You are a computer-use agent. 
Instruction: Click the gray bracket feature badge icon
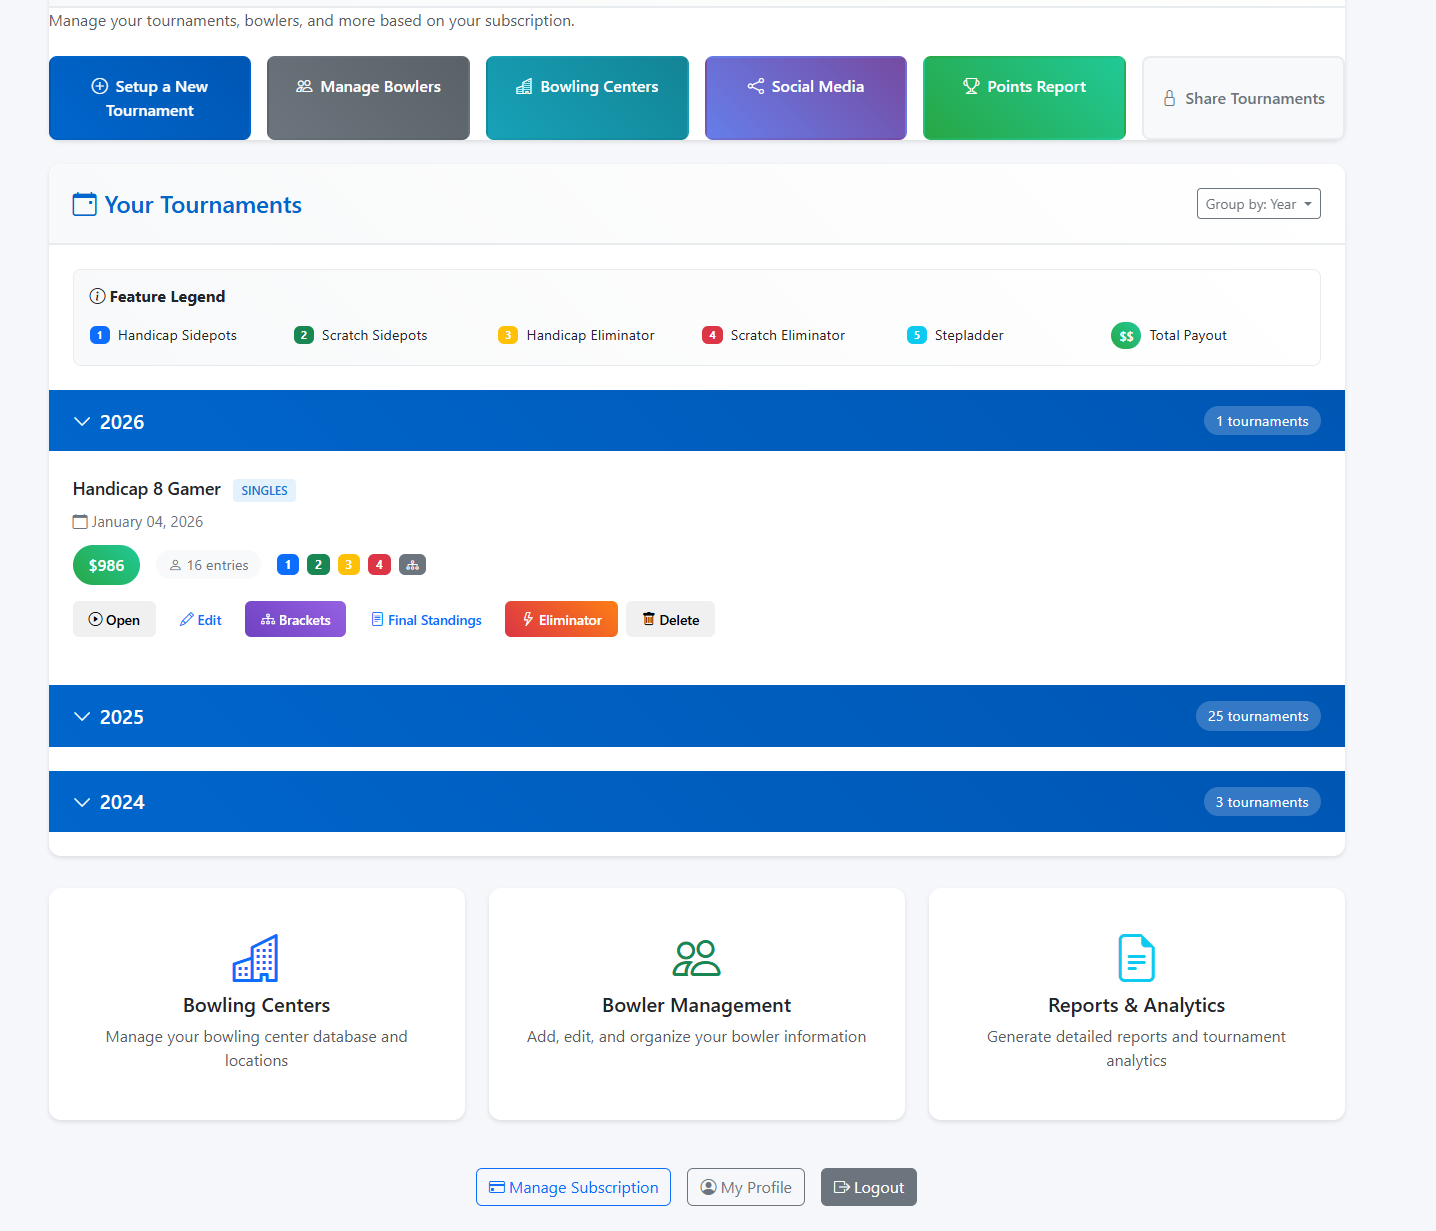[x=412, y=565]
